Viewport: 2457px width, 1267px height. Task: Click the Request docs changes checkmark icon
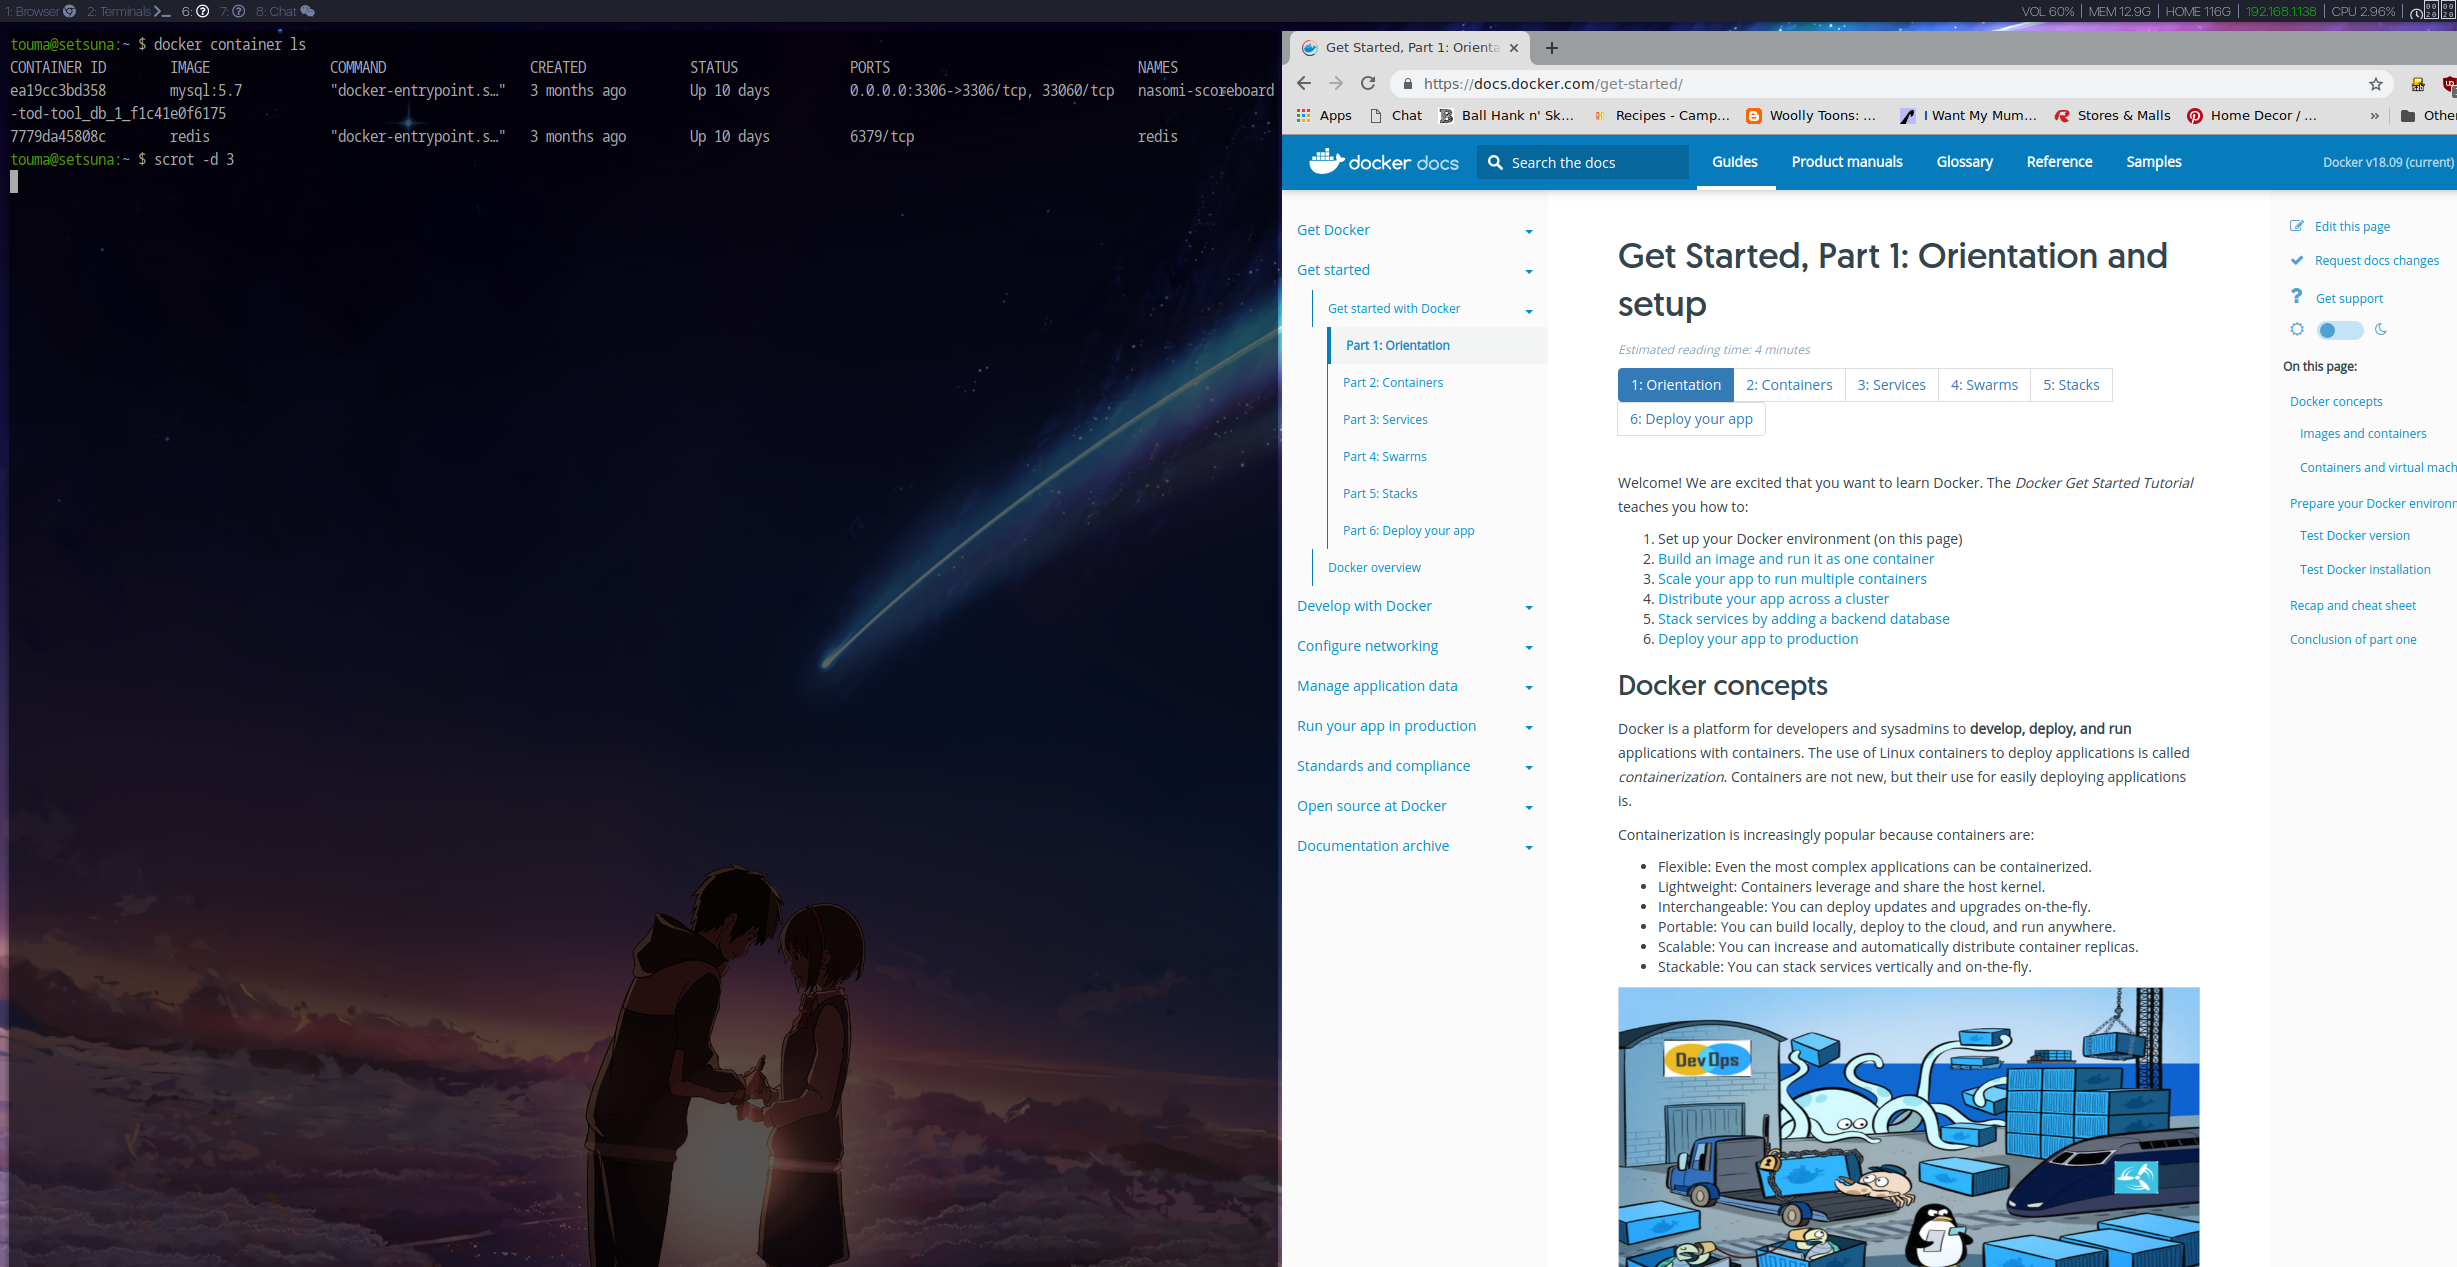[x=2297, y=260]
